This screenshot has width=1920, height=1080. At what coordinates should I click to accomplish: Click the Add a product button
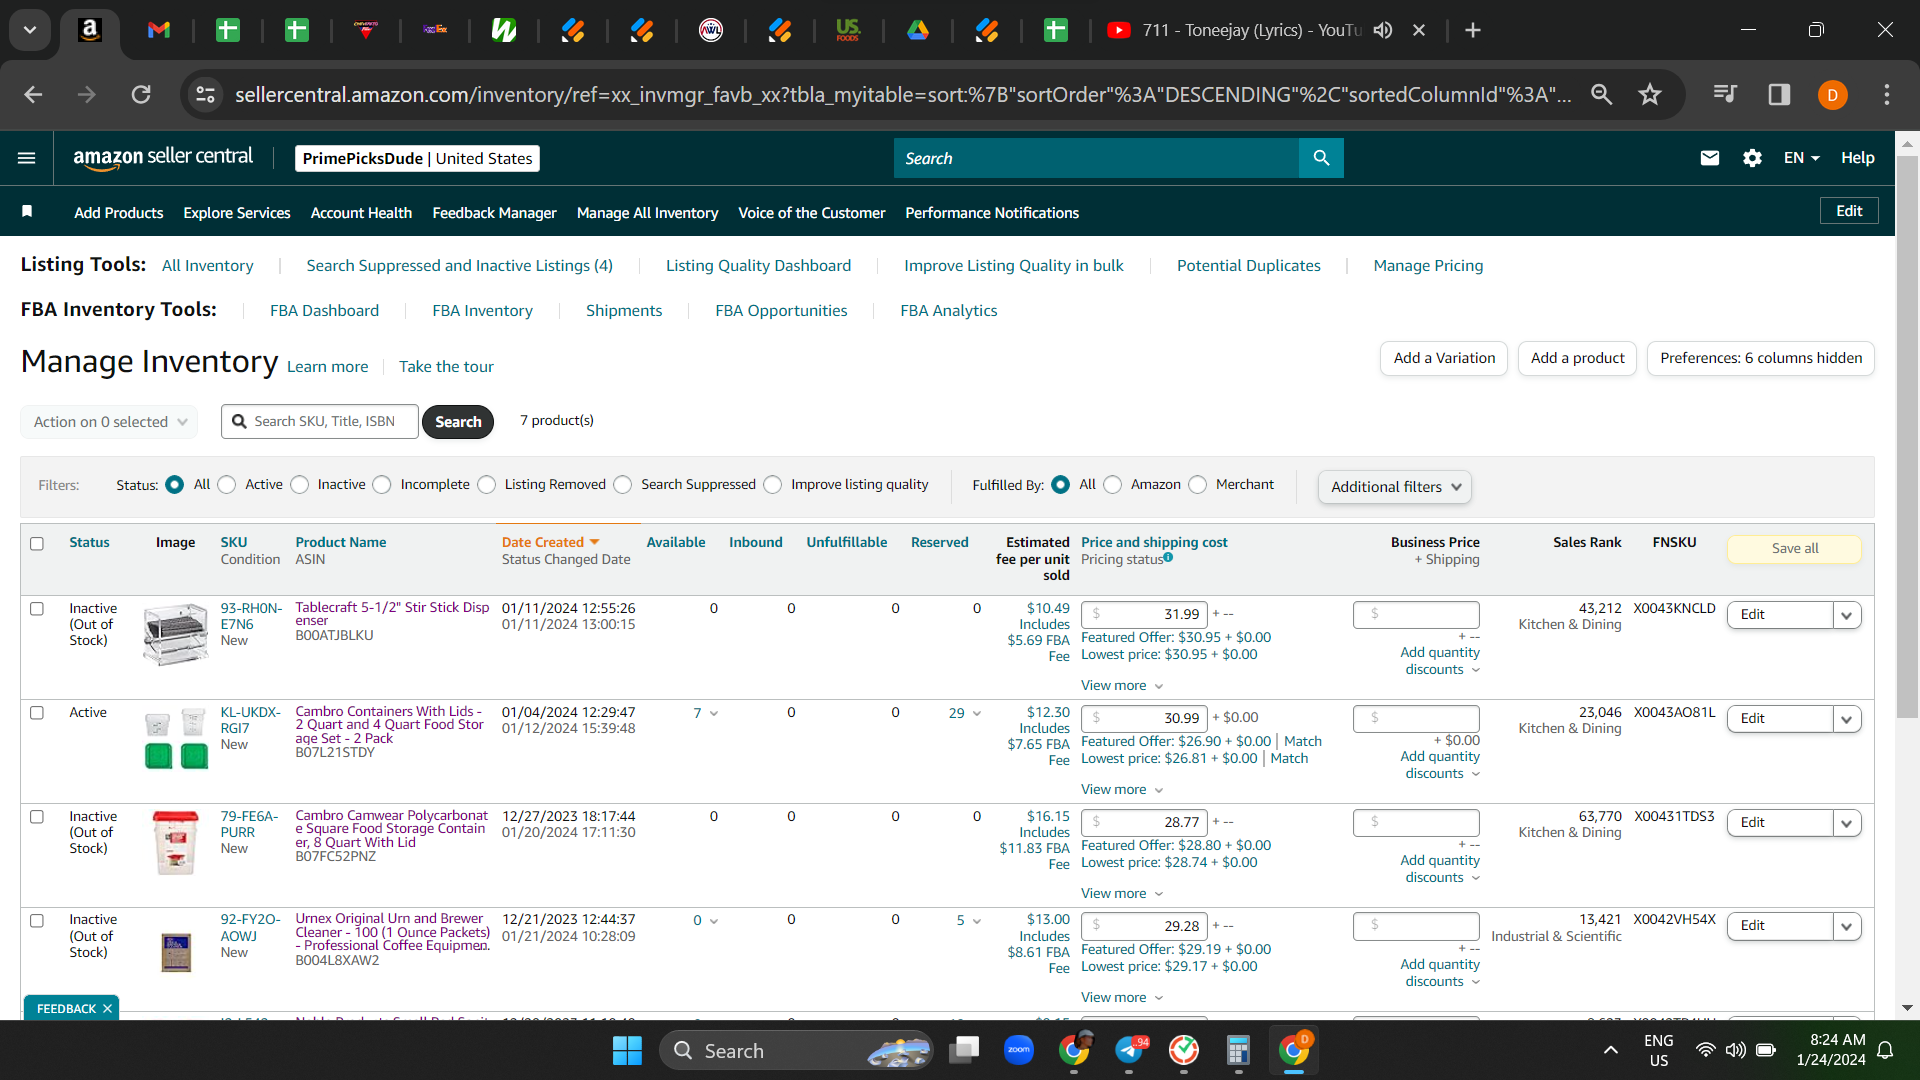pyautogui.click(x=1577, y=358)
